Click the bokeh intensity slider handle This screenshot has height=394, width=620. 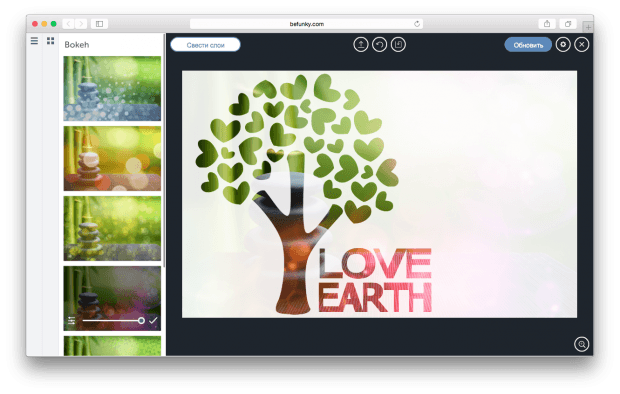[x=141, y=321]
